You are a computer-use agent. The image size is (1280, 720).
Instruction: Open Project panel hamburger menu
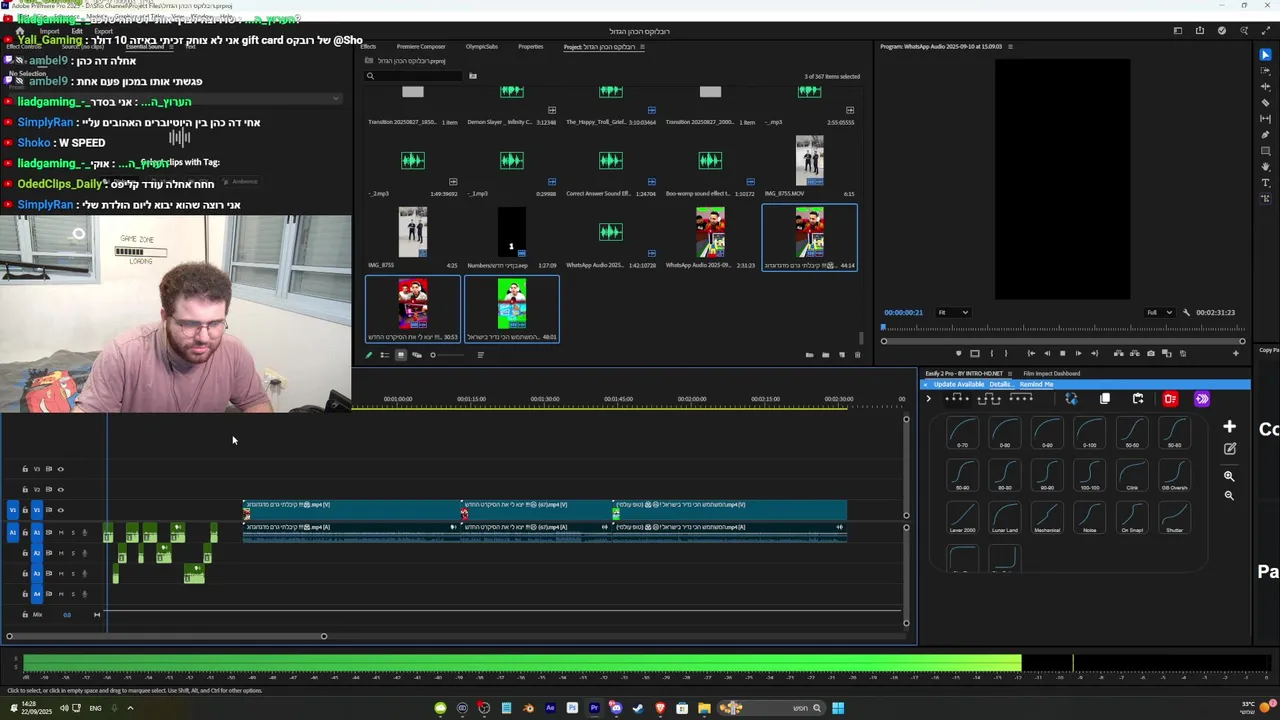(x=642, y=47)
